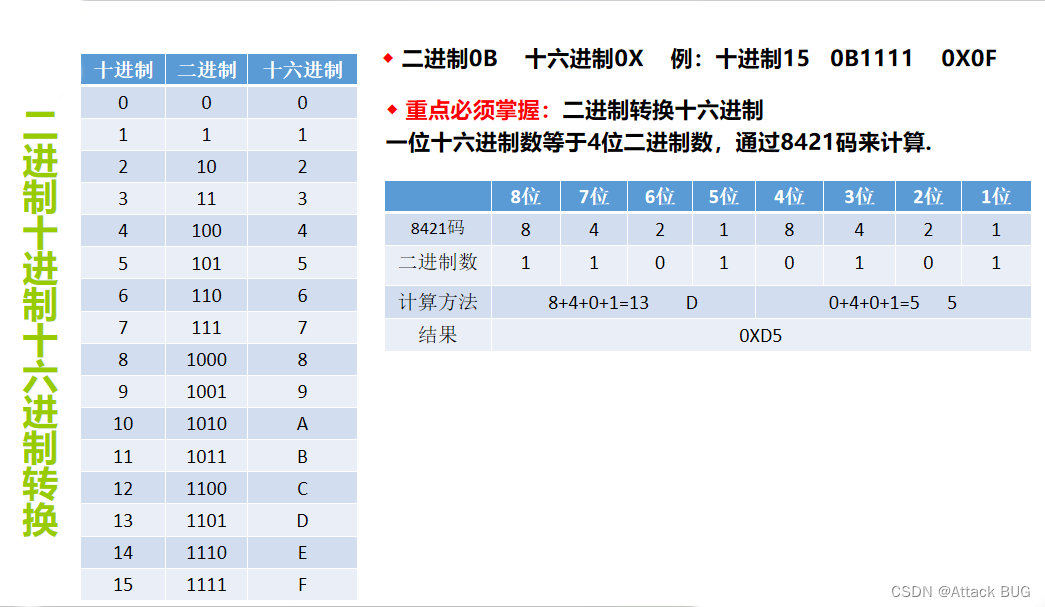Screen dimensions: 1045x607
Task: Click the 0B1111 example value
Action: point(871,59)
